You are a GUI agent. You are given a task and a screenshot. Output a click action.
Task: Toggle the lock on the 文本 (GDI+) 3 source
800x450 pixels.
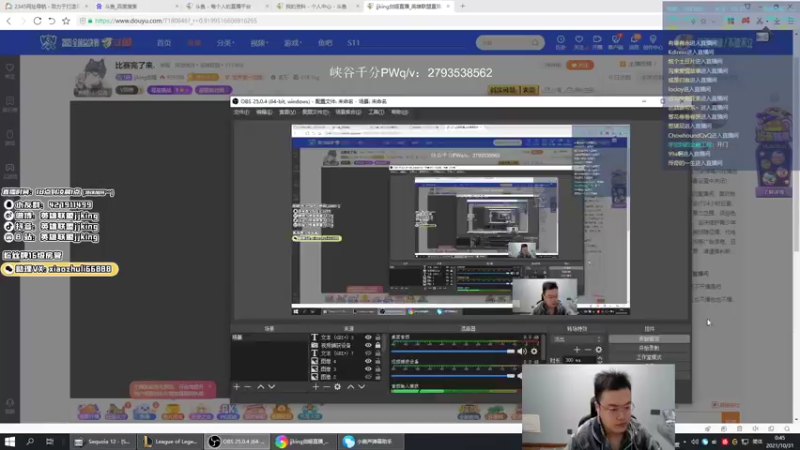pyautogui.click(x=378, y=337)
